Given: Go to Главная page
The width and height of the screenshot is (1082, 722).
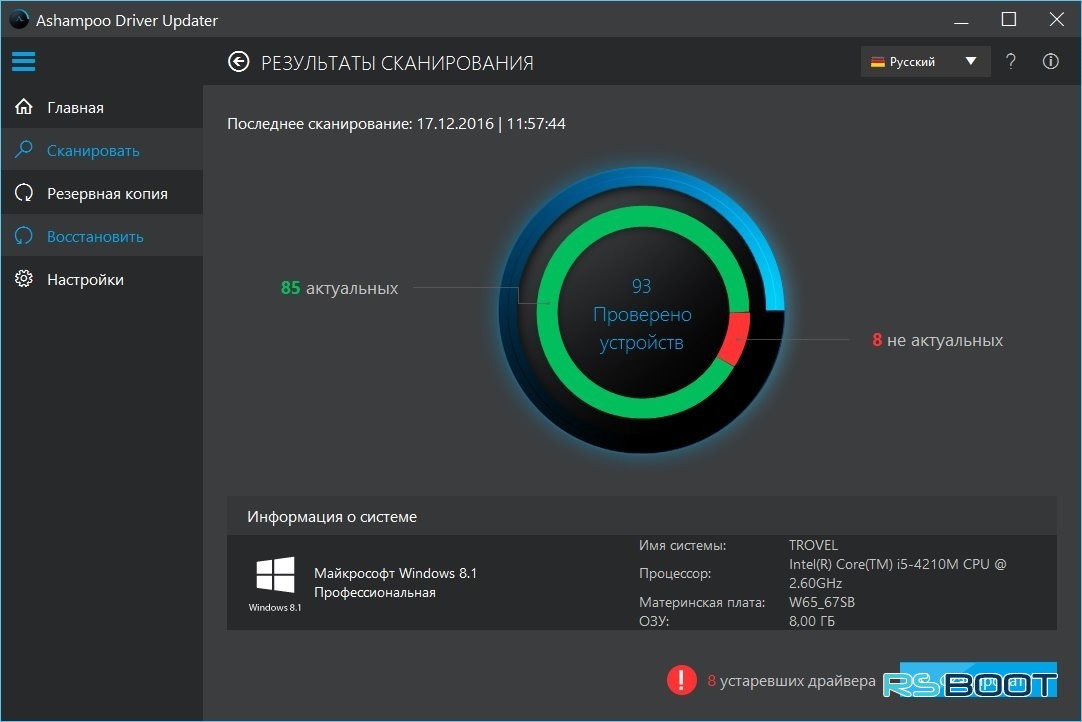Looking at the screenshot, I should (102, 107).
